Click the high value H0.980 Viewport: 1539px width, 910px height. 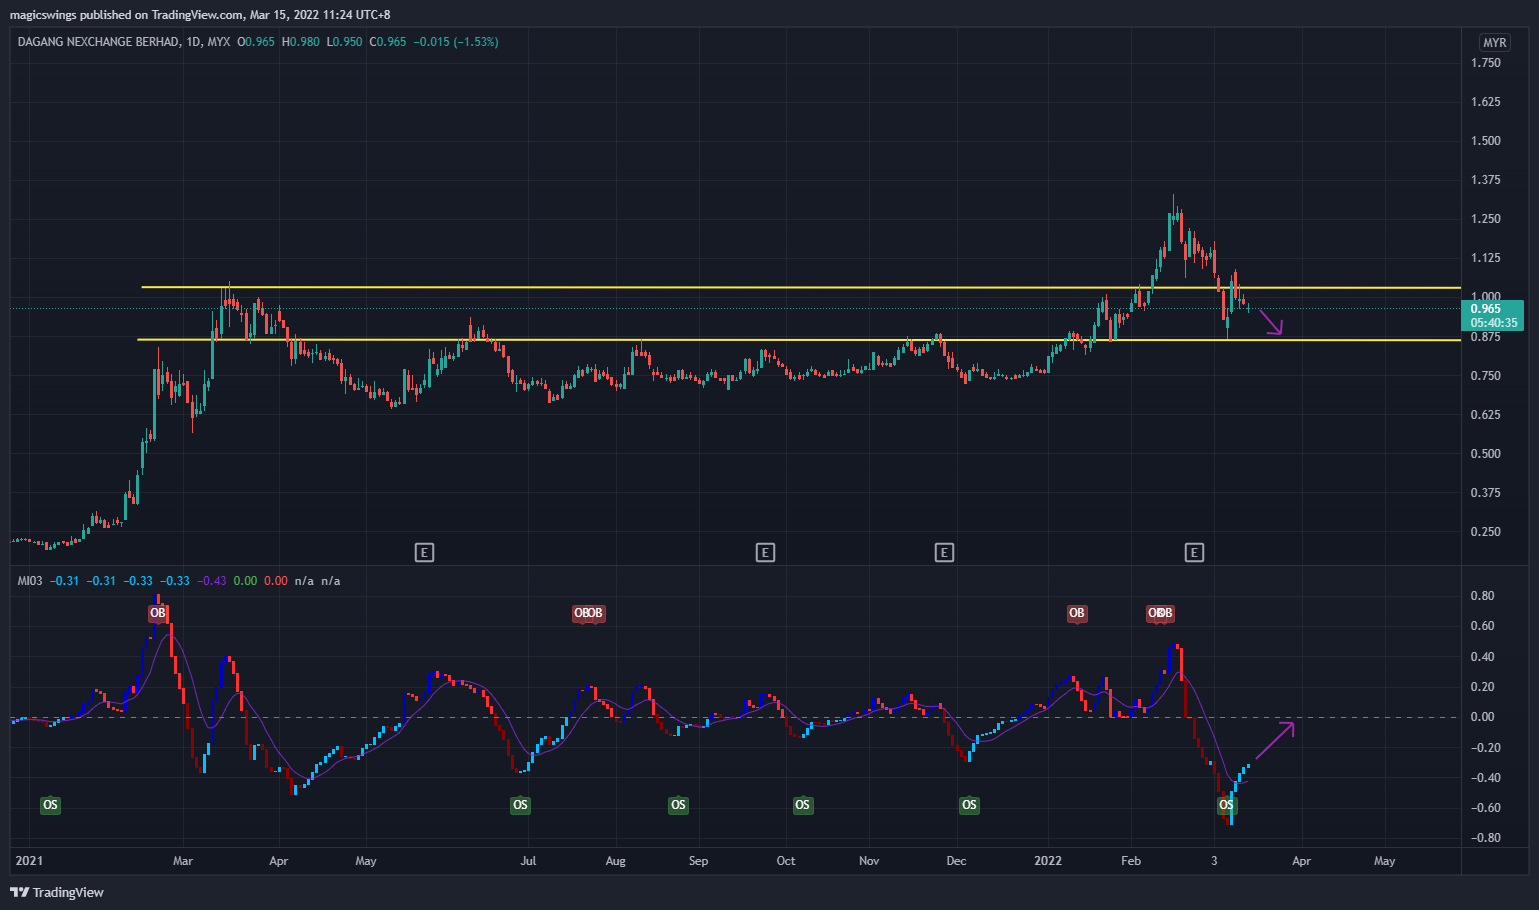coord(301,42)
